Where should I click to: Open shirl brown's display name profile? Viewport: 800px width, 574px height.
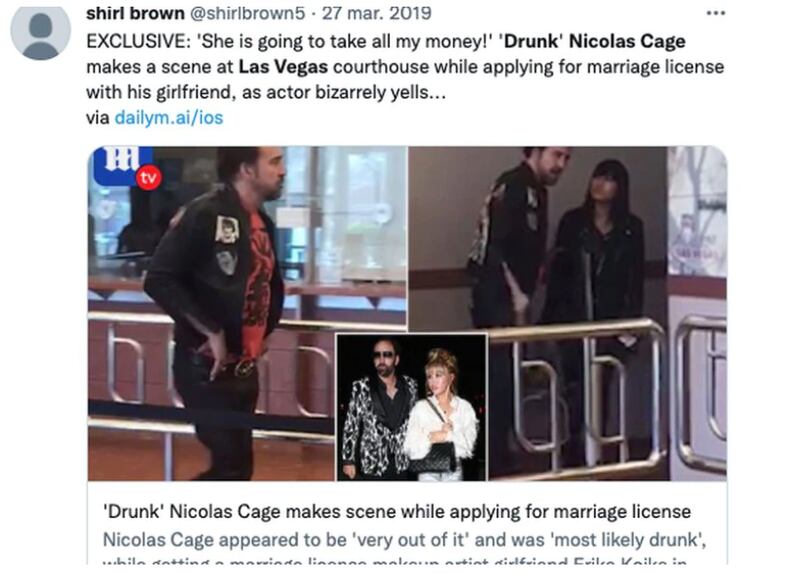point(135,13)
